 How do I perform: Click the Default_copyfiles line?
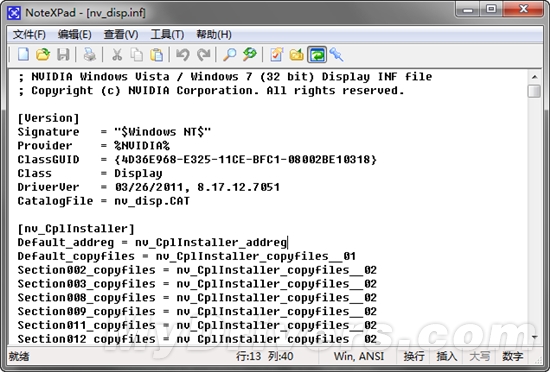coord(187,256)
